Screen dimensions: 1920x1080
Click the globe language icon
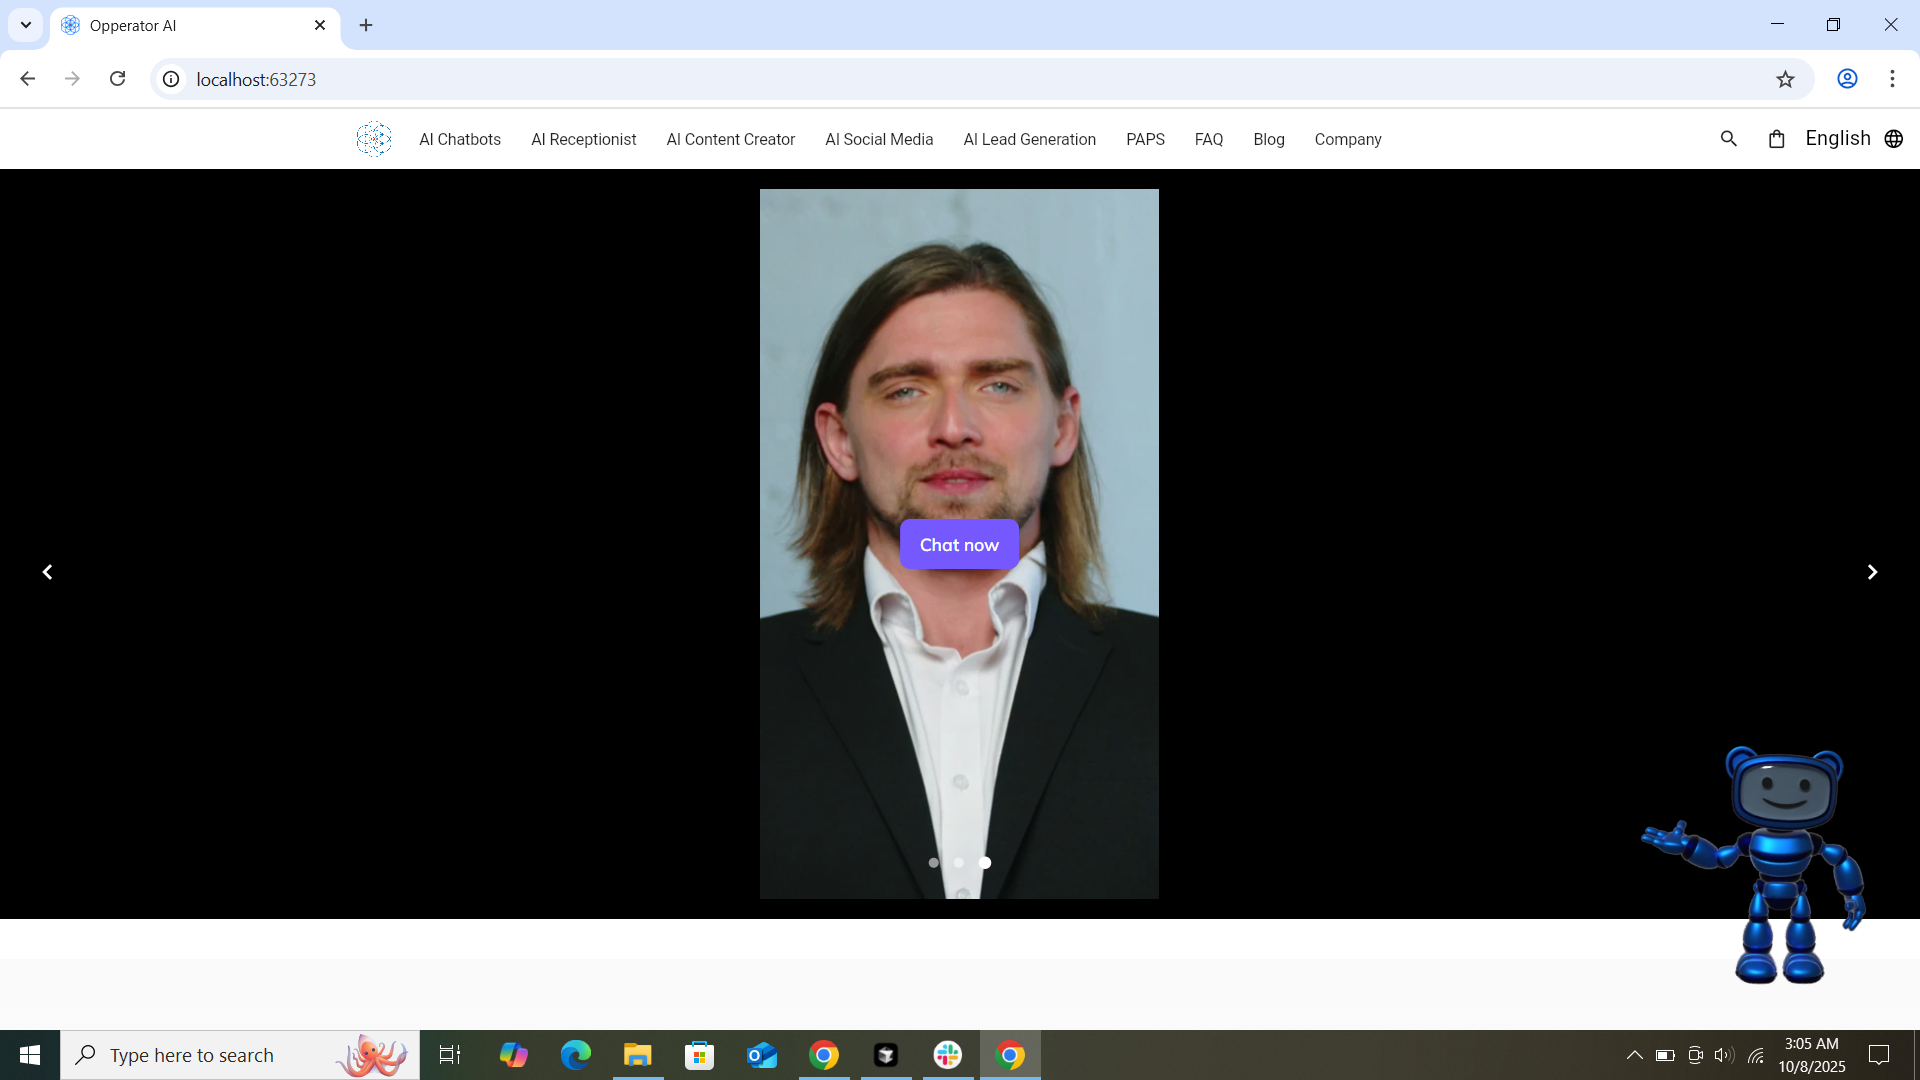point(1893,139)
